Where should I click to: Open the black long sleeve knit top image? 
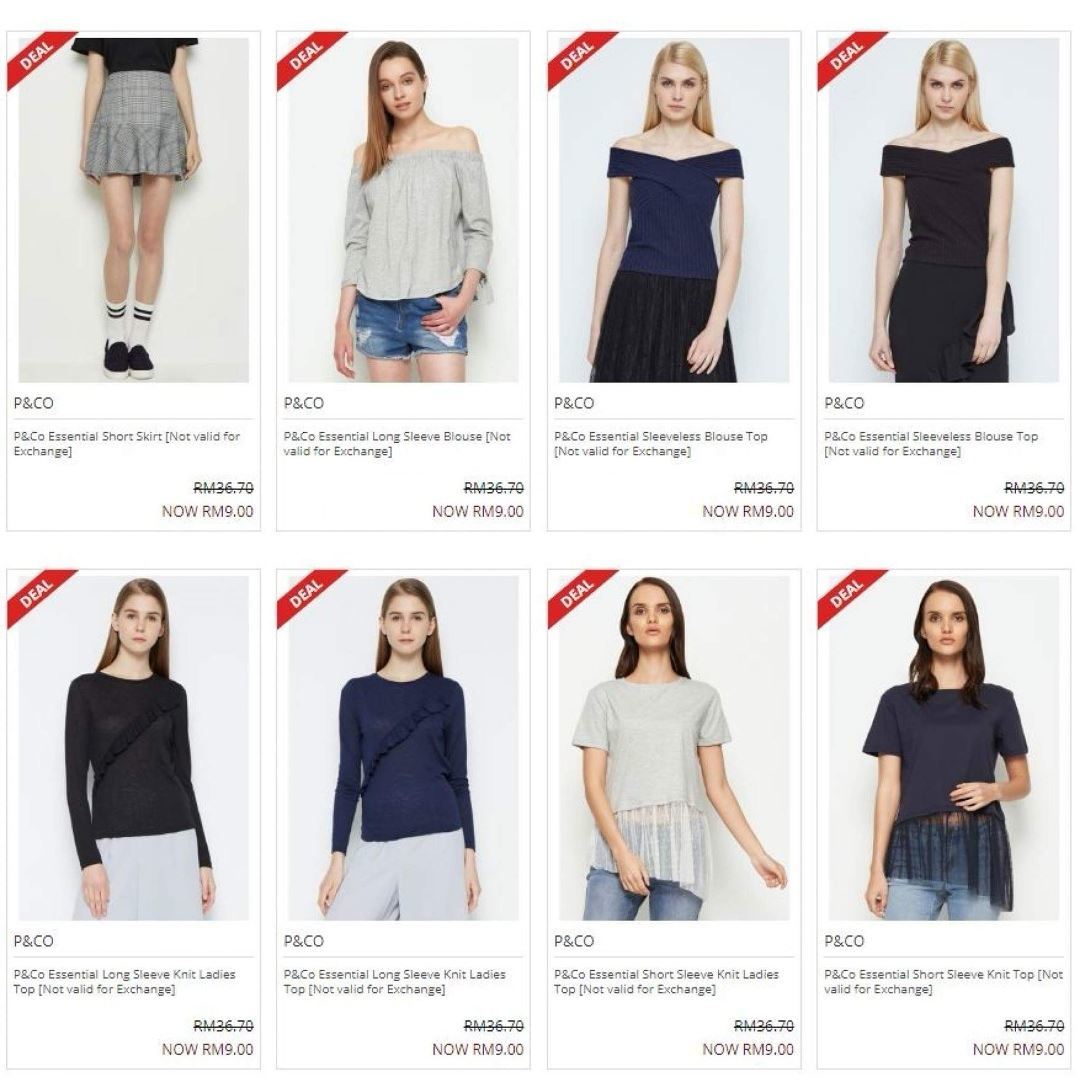click(x=134, y=748)
